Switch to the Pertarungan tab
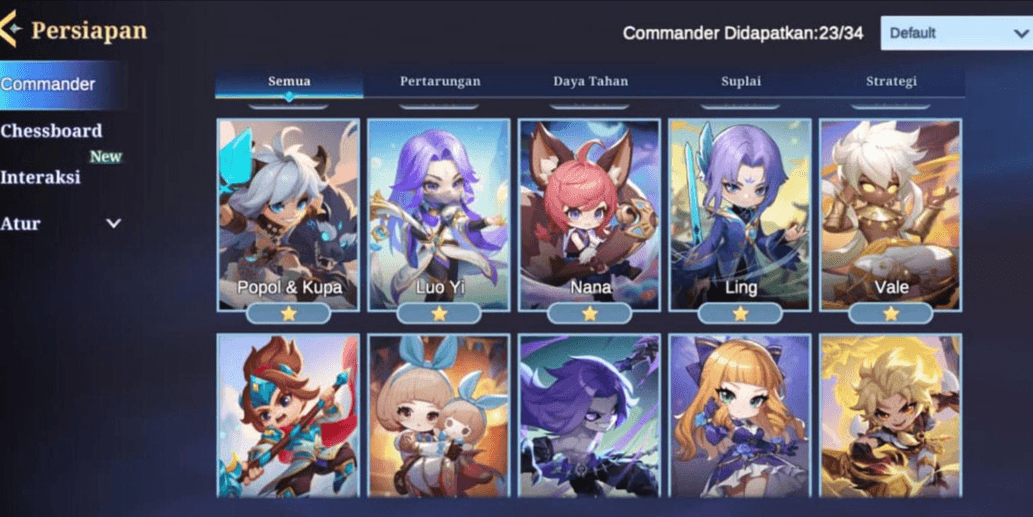The width and height of the screenshot is (1033, 517). (x=439, y=82)
